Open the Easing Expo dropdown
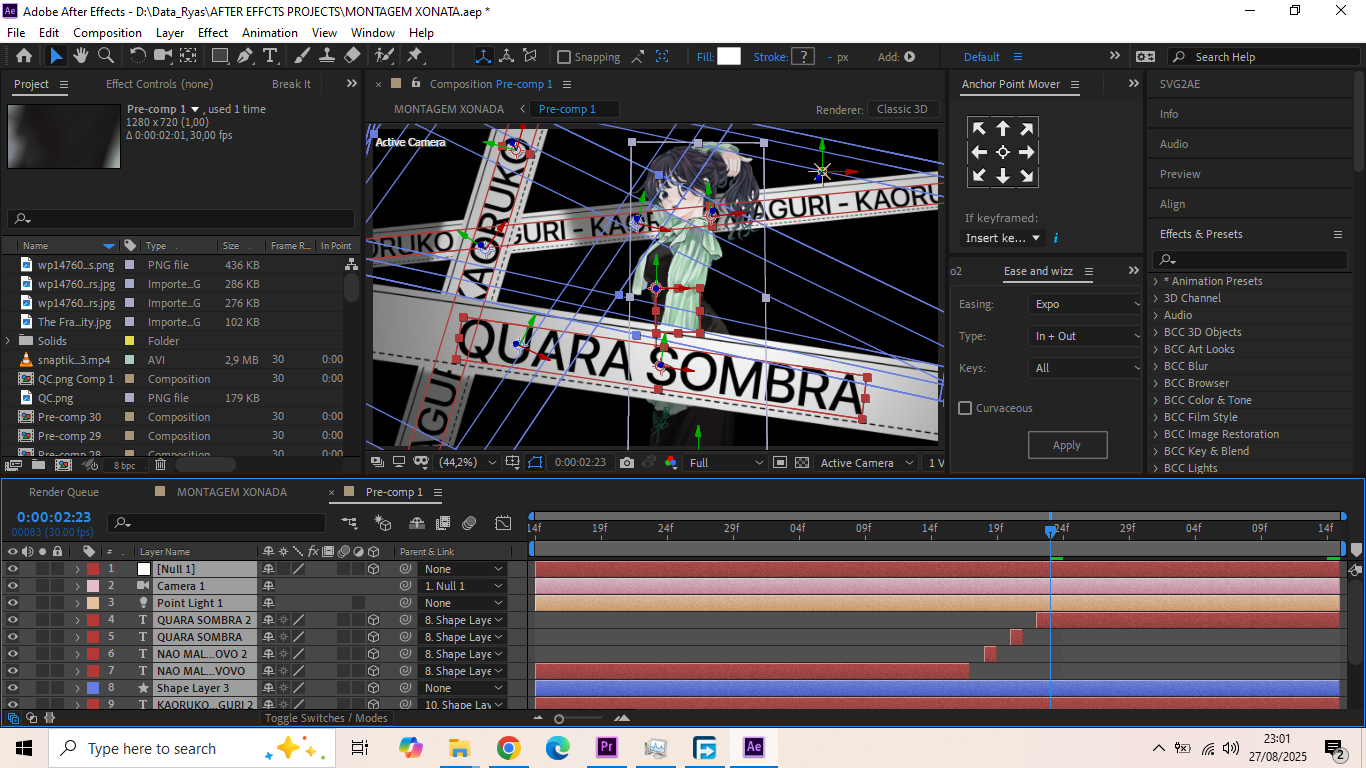This screenshot has height=768, width=1366. [x=1085, y=304]
